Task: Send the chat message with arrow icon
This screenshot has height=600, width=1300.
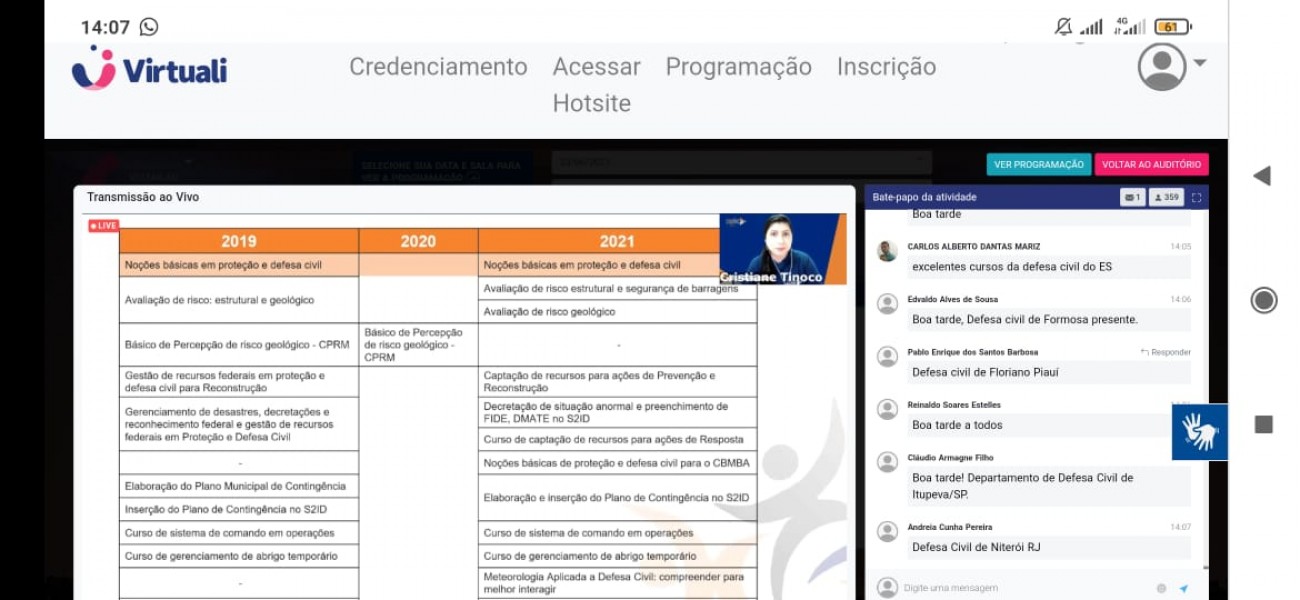Action: 1184,588
